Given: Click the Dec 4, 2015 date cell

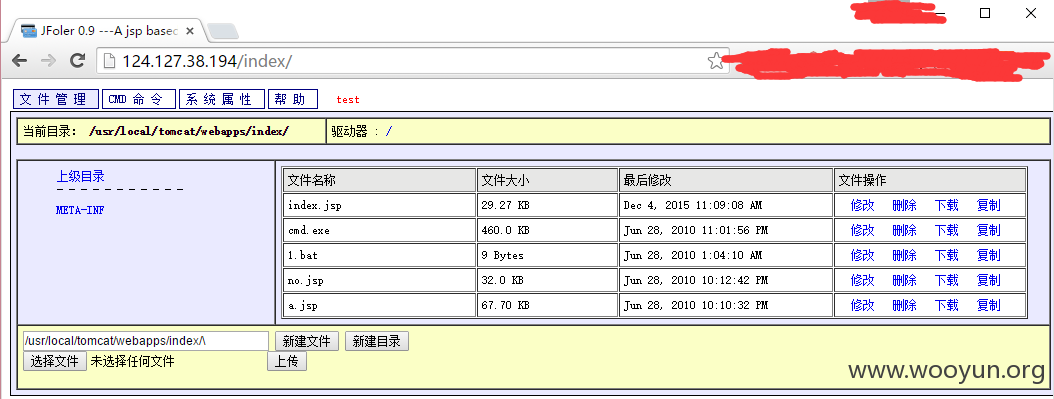Looking at the screenshot, I should point(726,206).
